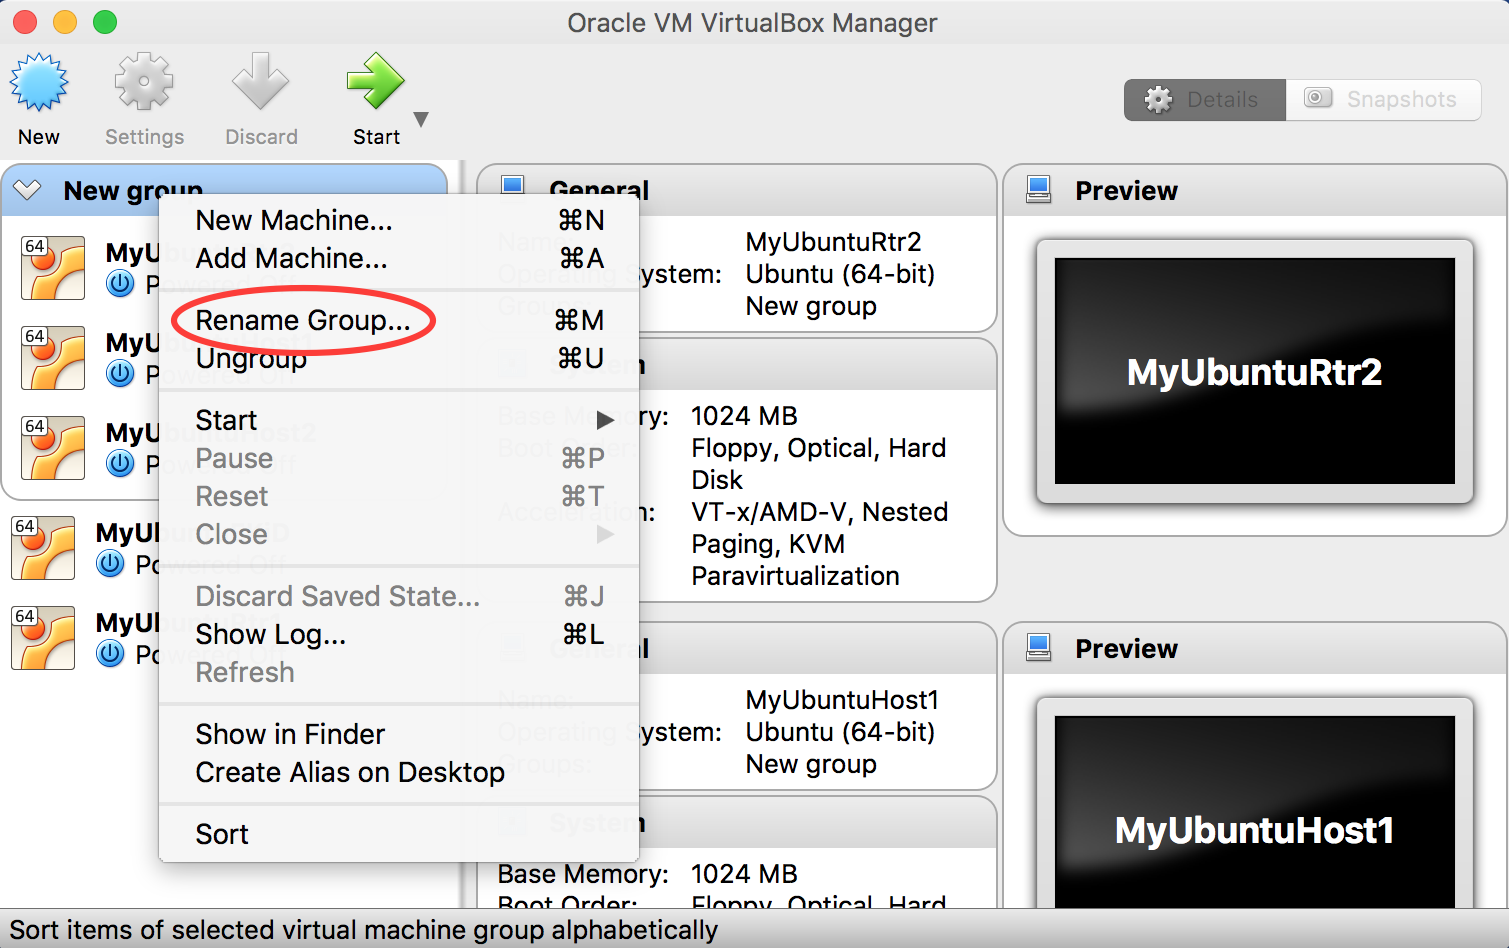Collapse the New group disclosure chevron
Screen dimensions: 1509x948
pyautogui.click(x=26, y=189)
